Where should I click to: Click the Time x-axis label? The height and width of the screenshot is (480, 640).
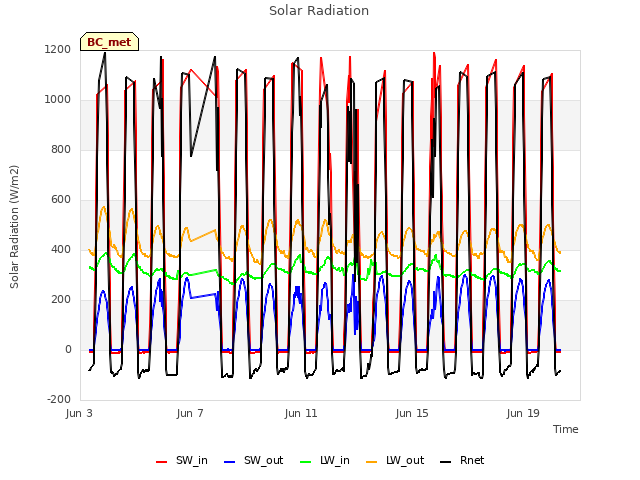pos(566,429)
